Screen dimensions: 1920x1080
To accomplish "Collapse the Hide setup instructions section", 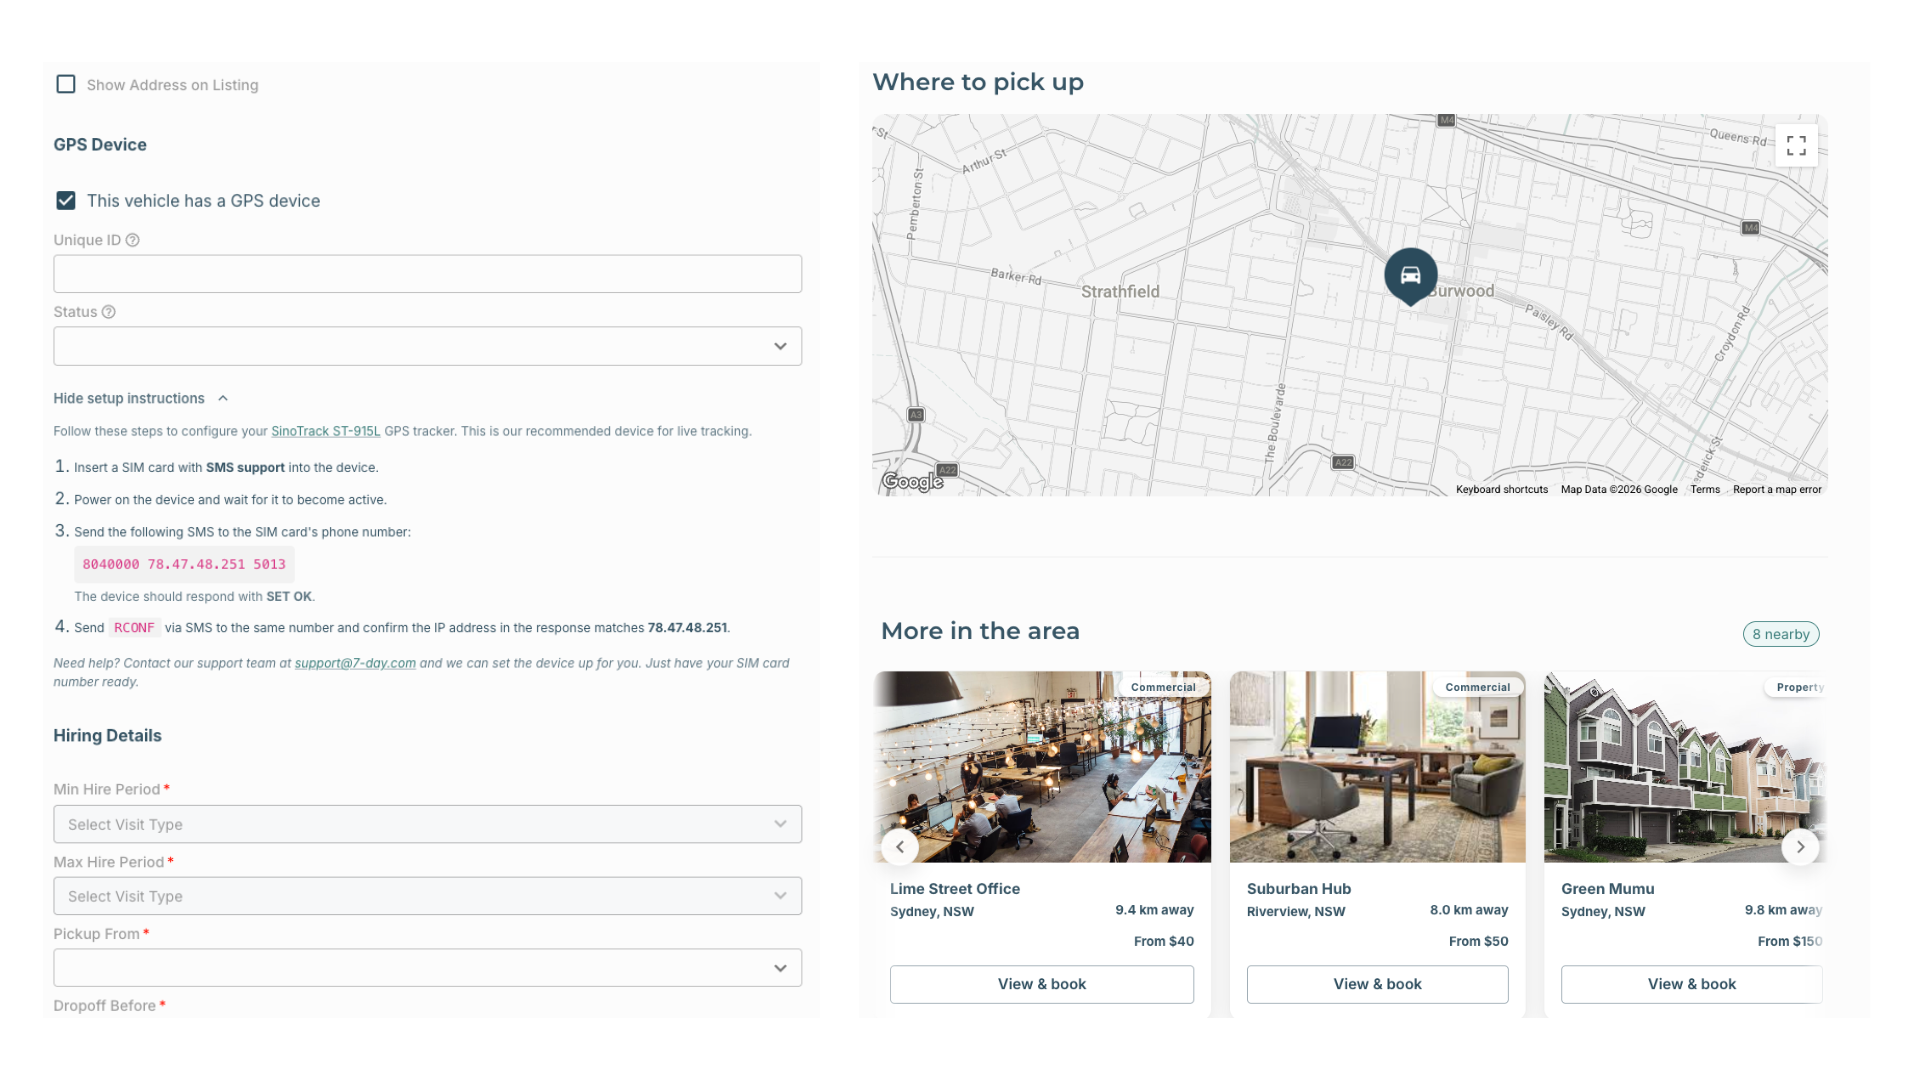I will [x=141, y=398].
